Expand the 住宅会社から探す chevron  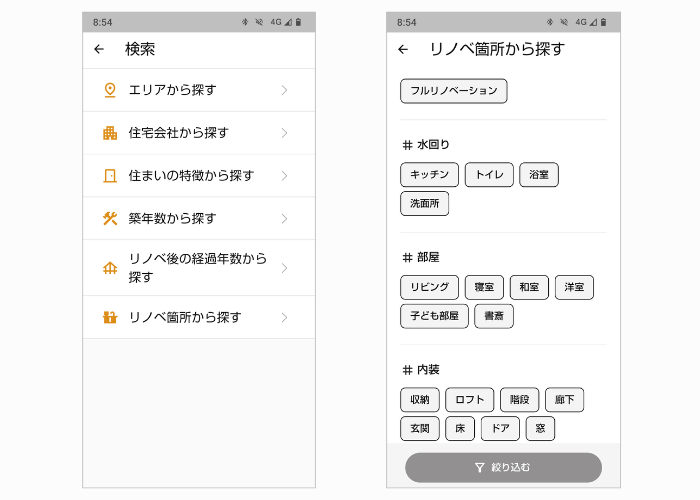coord(285,133)
